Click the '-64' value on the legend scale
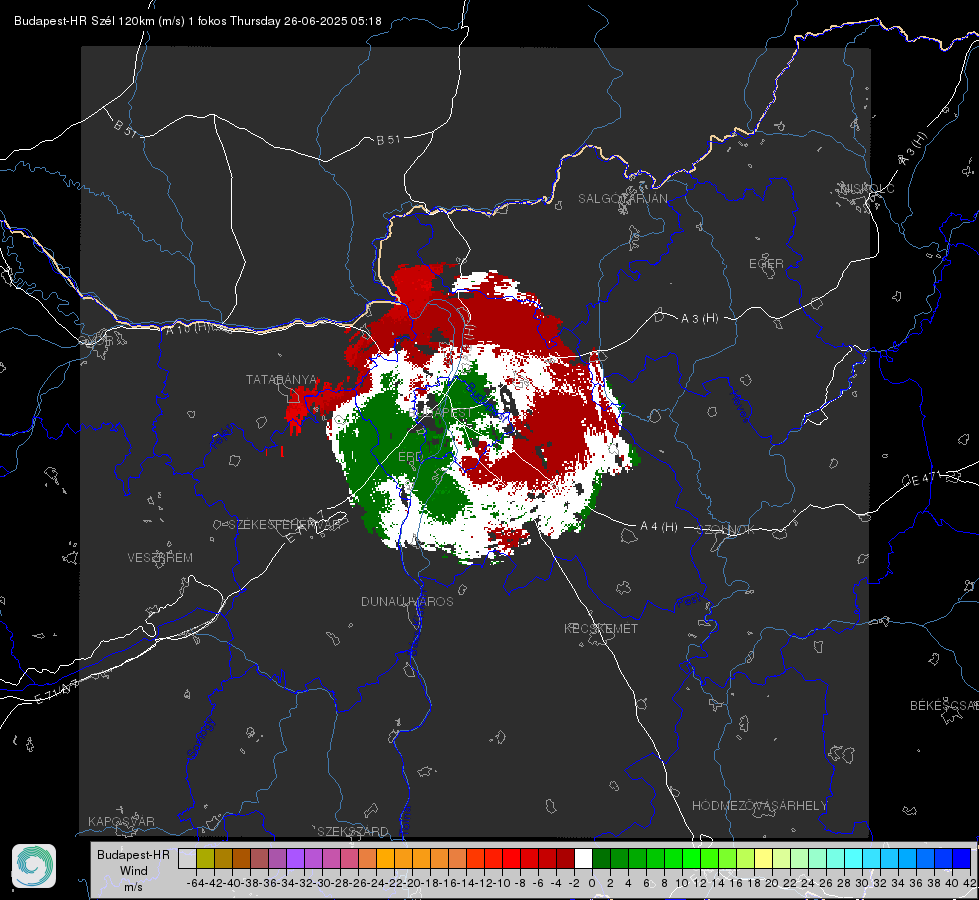 pos(195,883)
